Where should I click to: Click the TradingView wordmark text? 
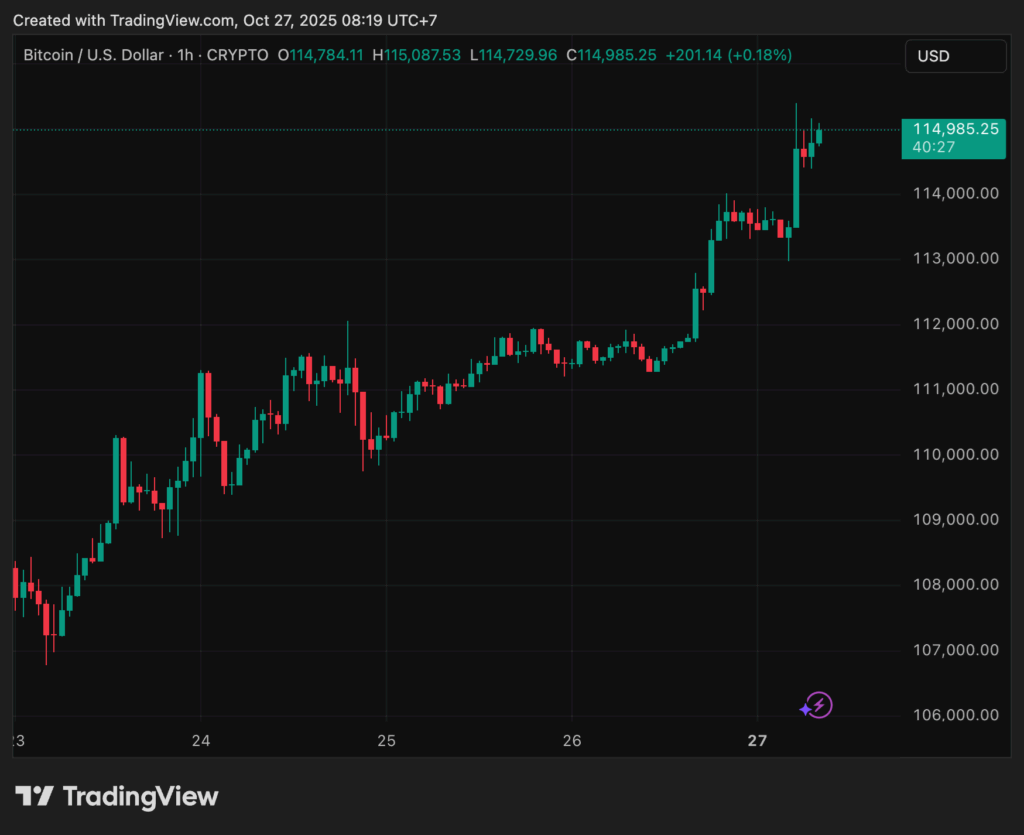point(140,796)
